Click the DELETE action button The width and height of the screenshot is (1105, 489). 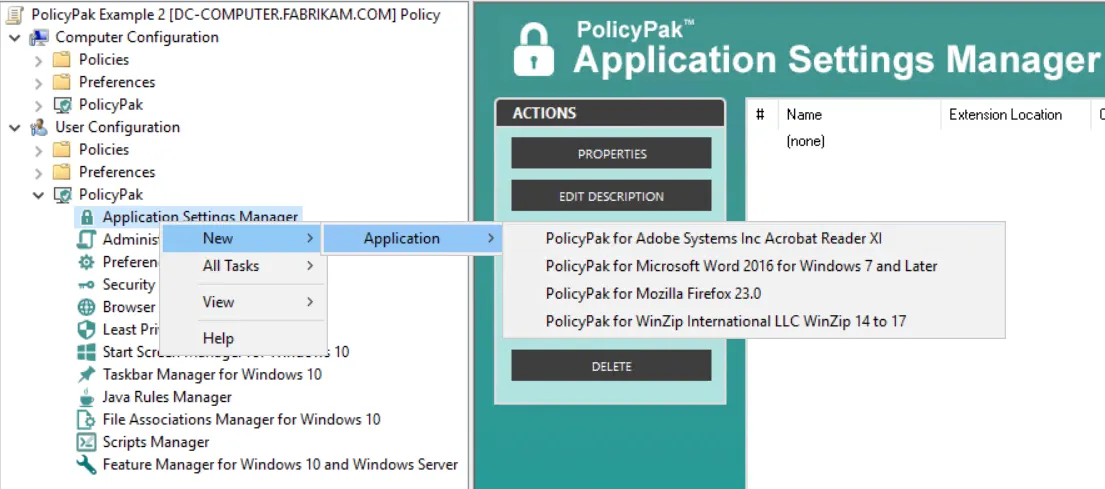click(x=611, y=366)
